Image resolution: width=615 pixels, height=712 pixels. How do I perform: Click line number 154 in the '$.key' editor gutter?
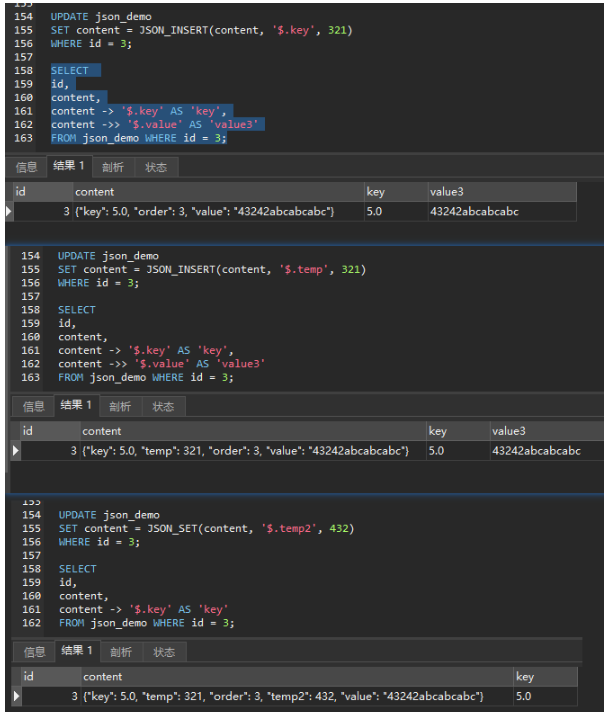click(x=23, y=17)
